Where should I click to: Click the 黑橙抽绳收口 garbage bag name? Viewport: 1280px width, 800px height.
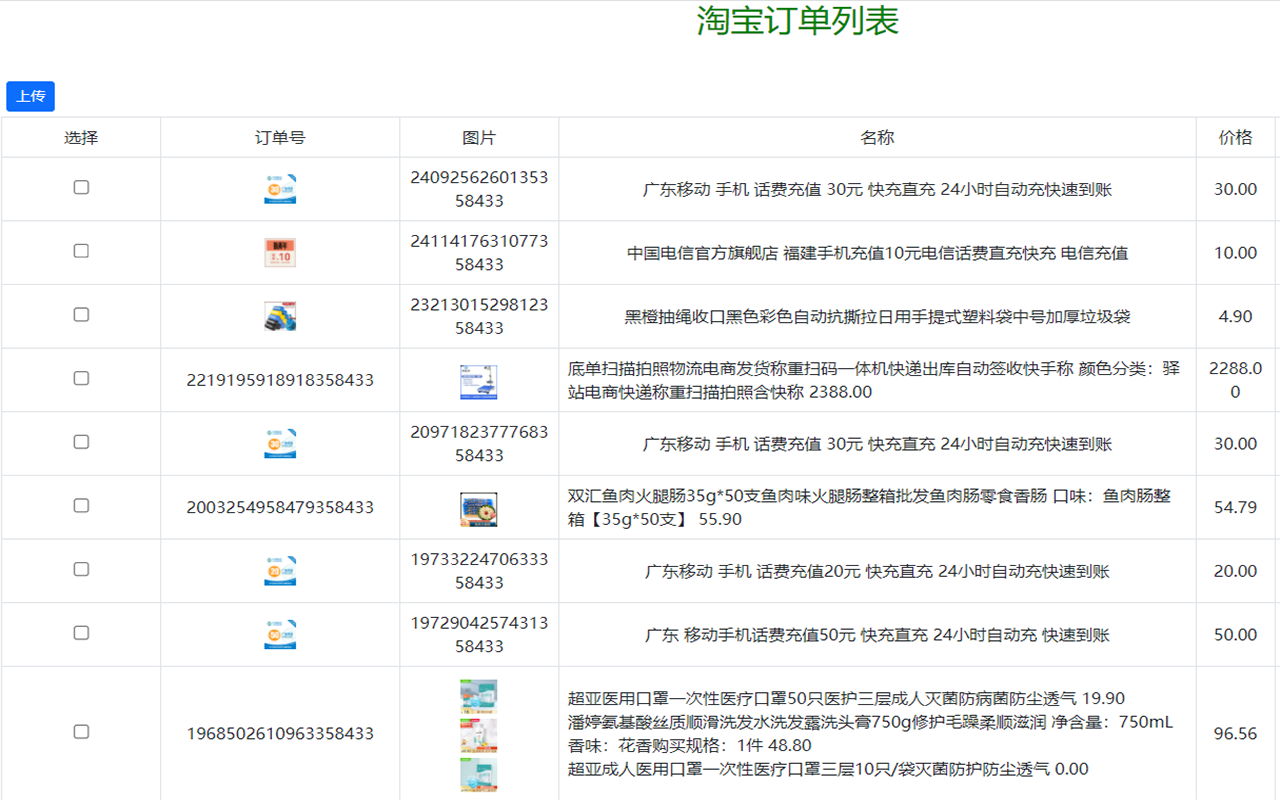point(877,317)
